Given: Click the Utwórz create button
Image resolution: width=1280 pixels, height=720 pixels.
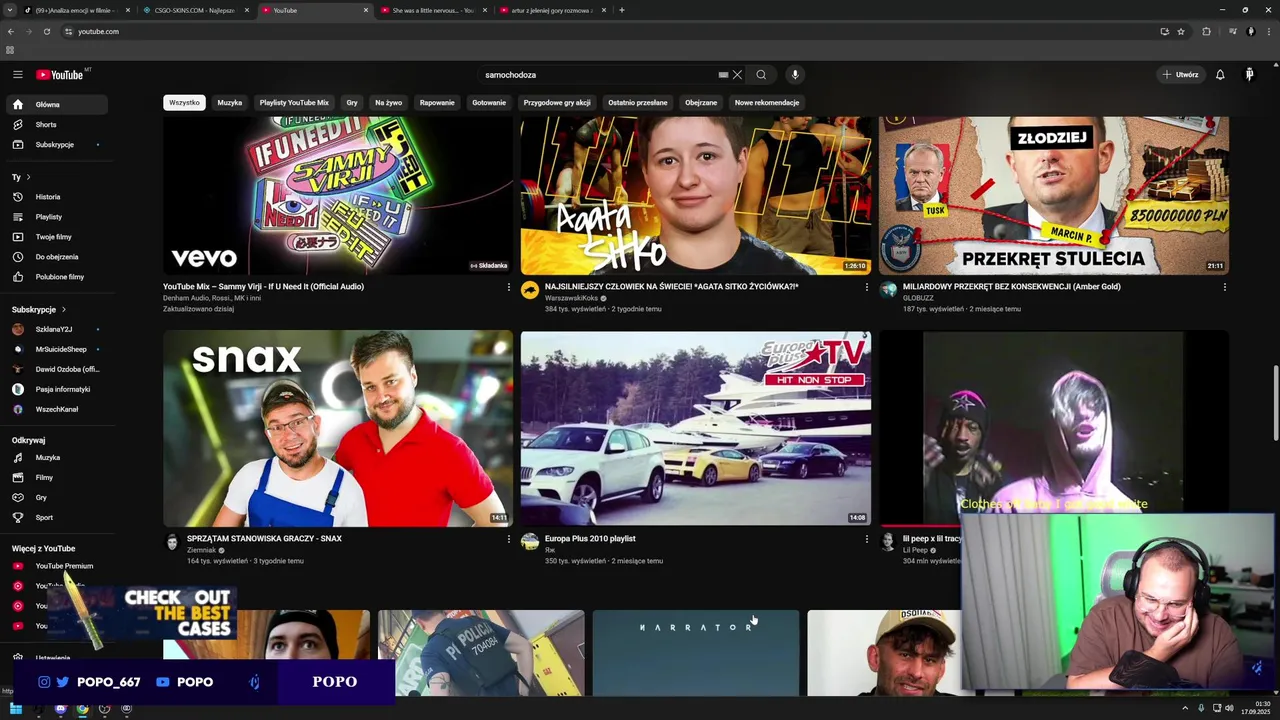Looking at the screenshot, I should pos(1180,75).
